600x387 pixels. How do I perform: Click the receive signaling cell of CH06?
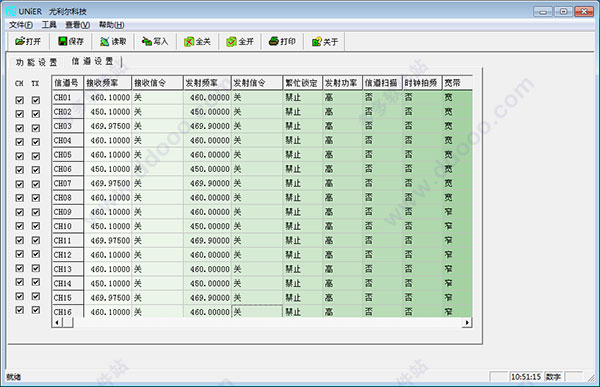pos(158,169)
